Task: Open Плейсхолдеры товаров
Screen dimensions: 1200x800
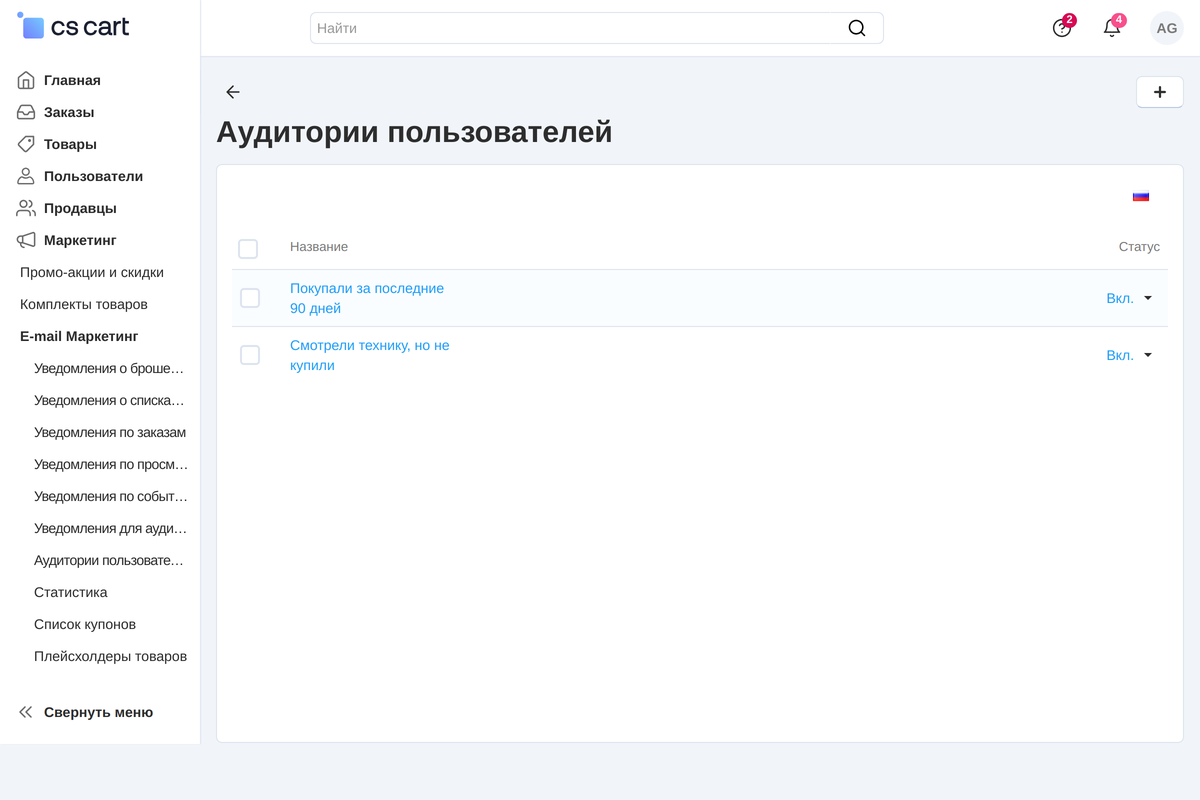Action: pos(110,656)
